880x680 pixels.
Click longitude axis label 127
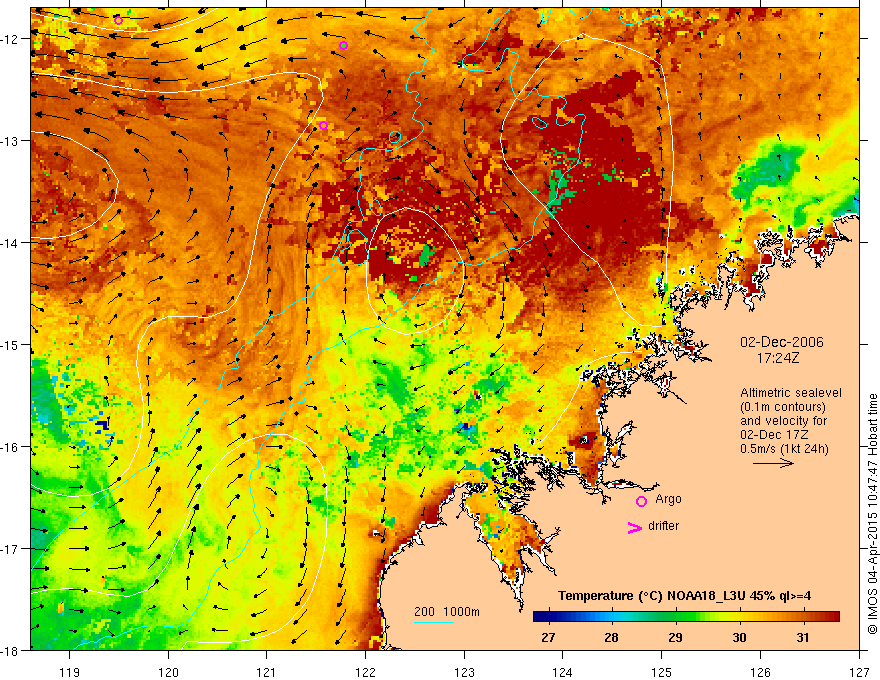pyautogui.click(x=859, y=672)
